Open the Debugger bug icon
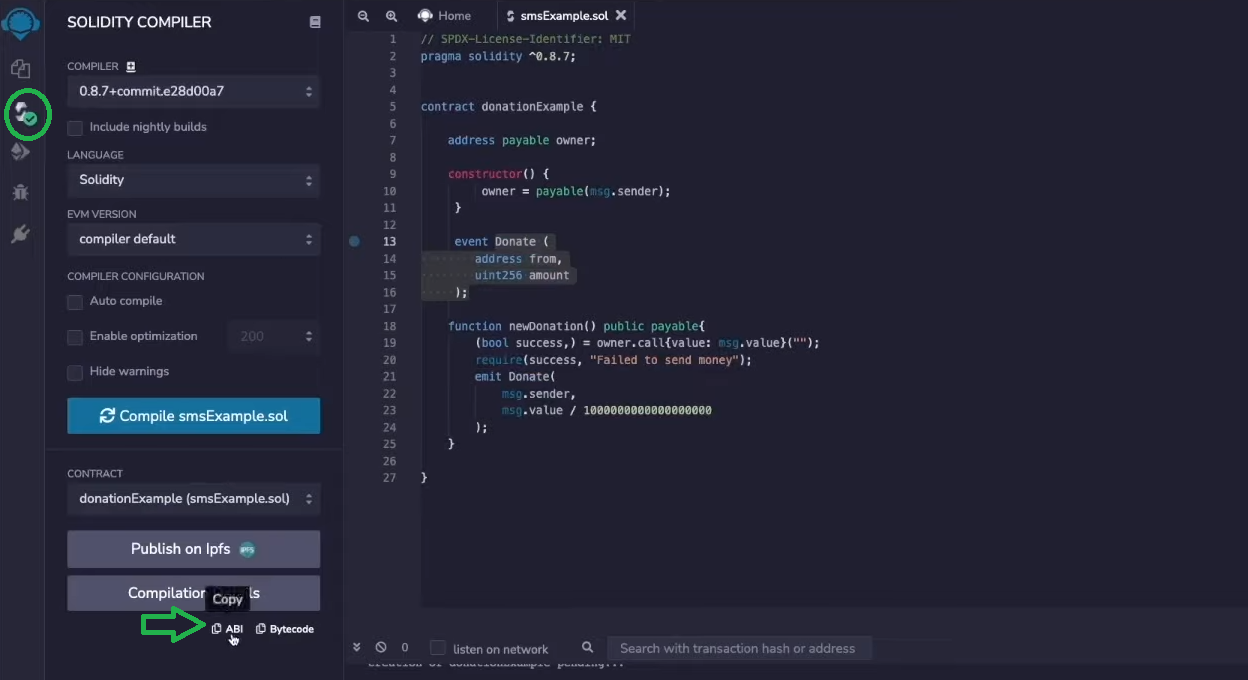Screen dimensions: 1248x680 pyautogui.click(x=20, y=192)
